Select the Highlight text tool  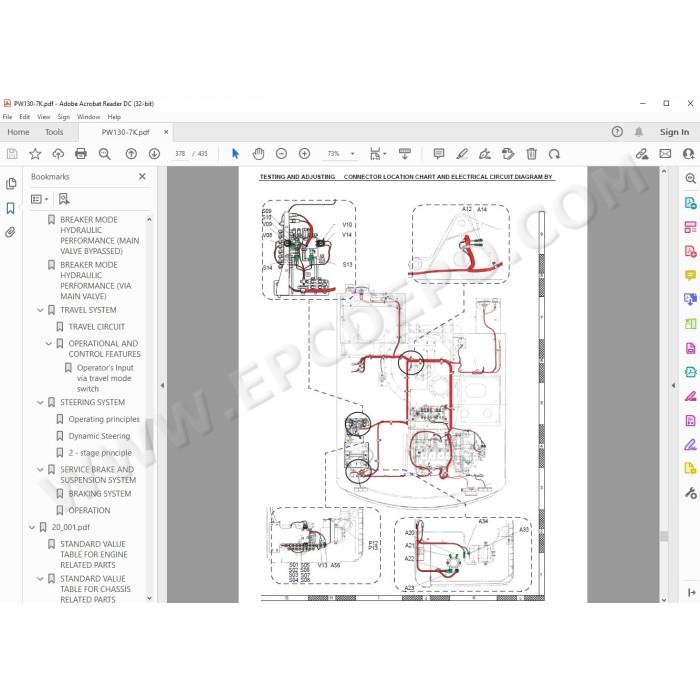pyautogui.click(x=462, y=154)
